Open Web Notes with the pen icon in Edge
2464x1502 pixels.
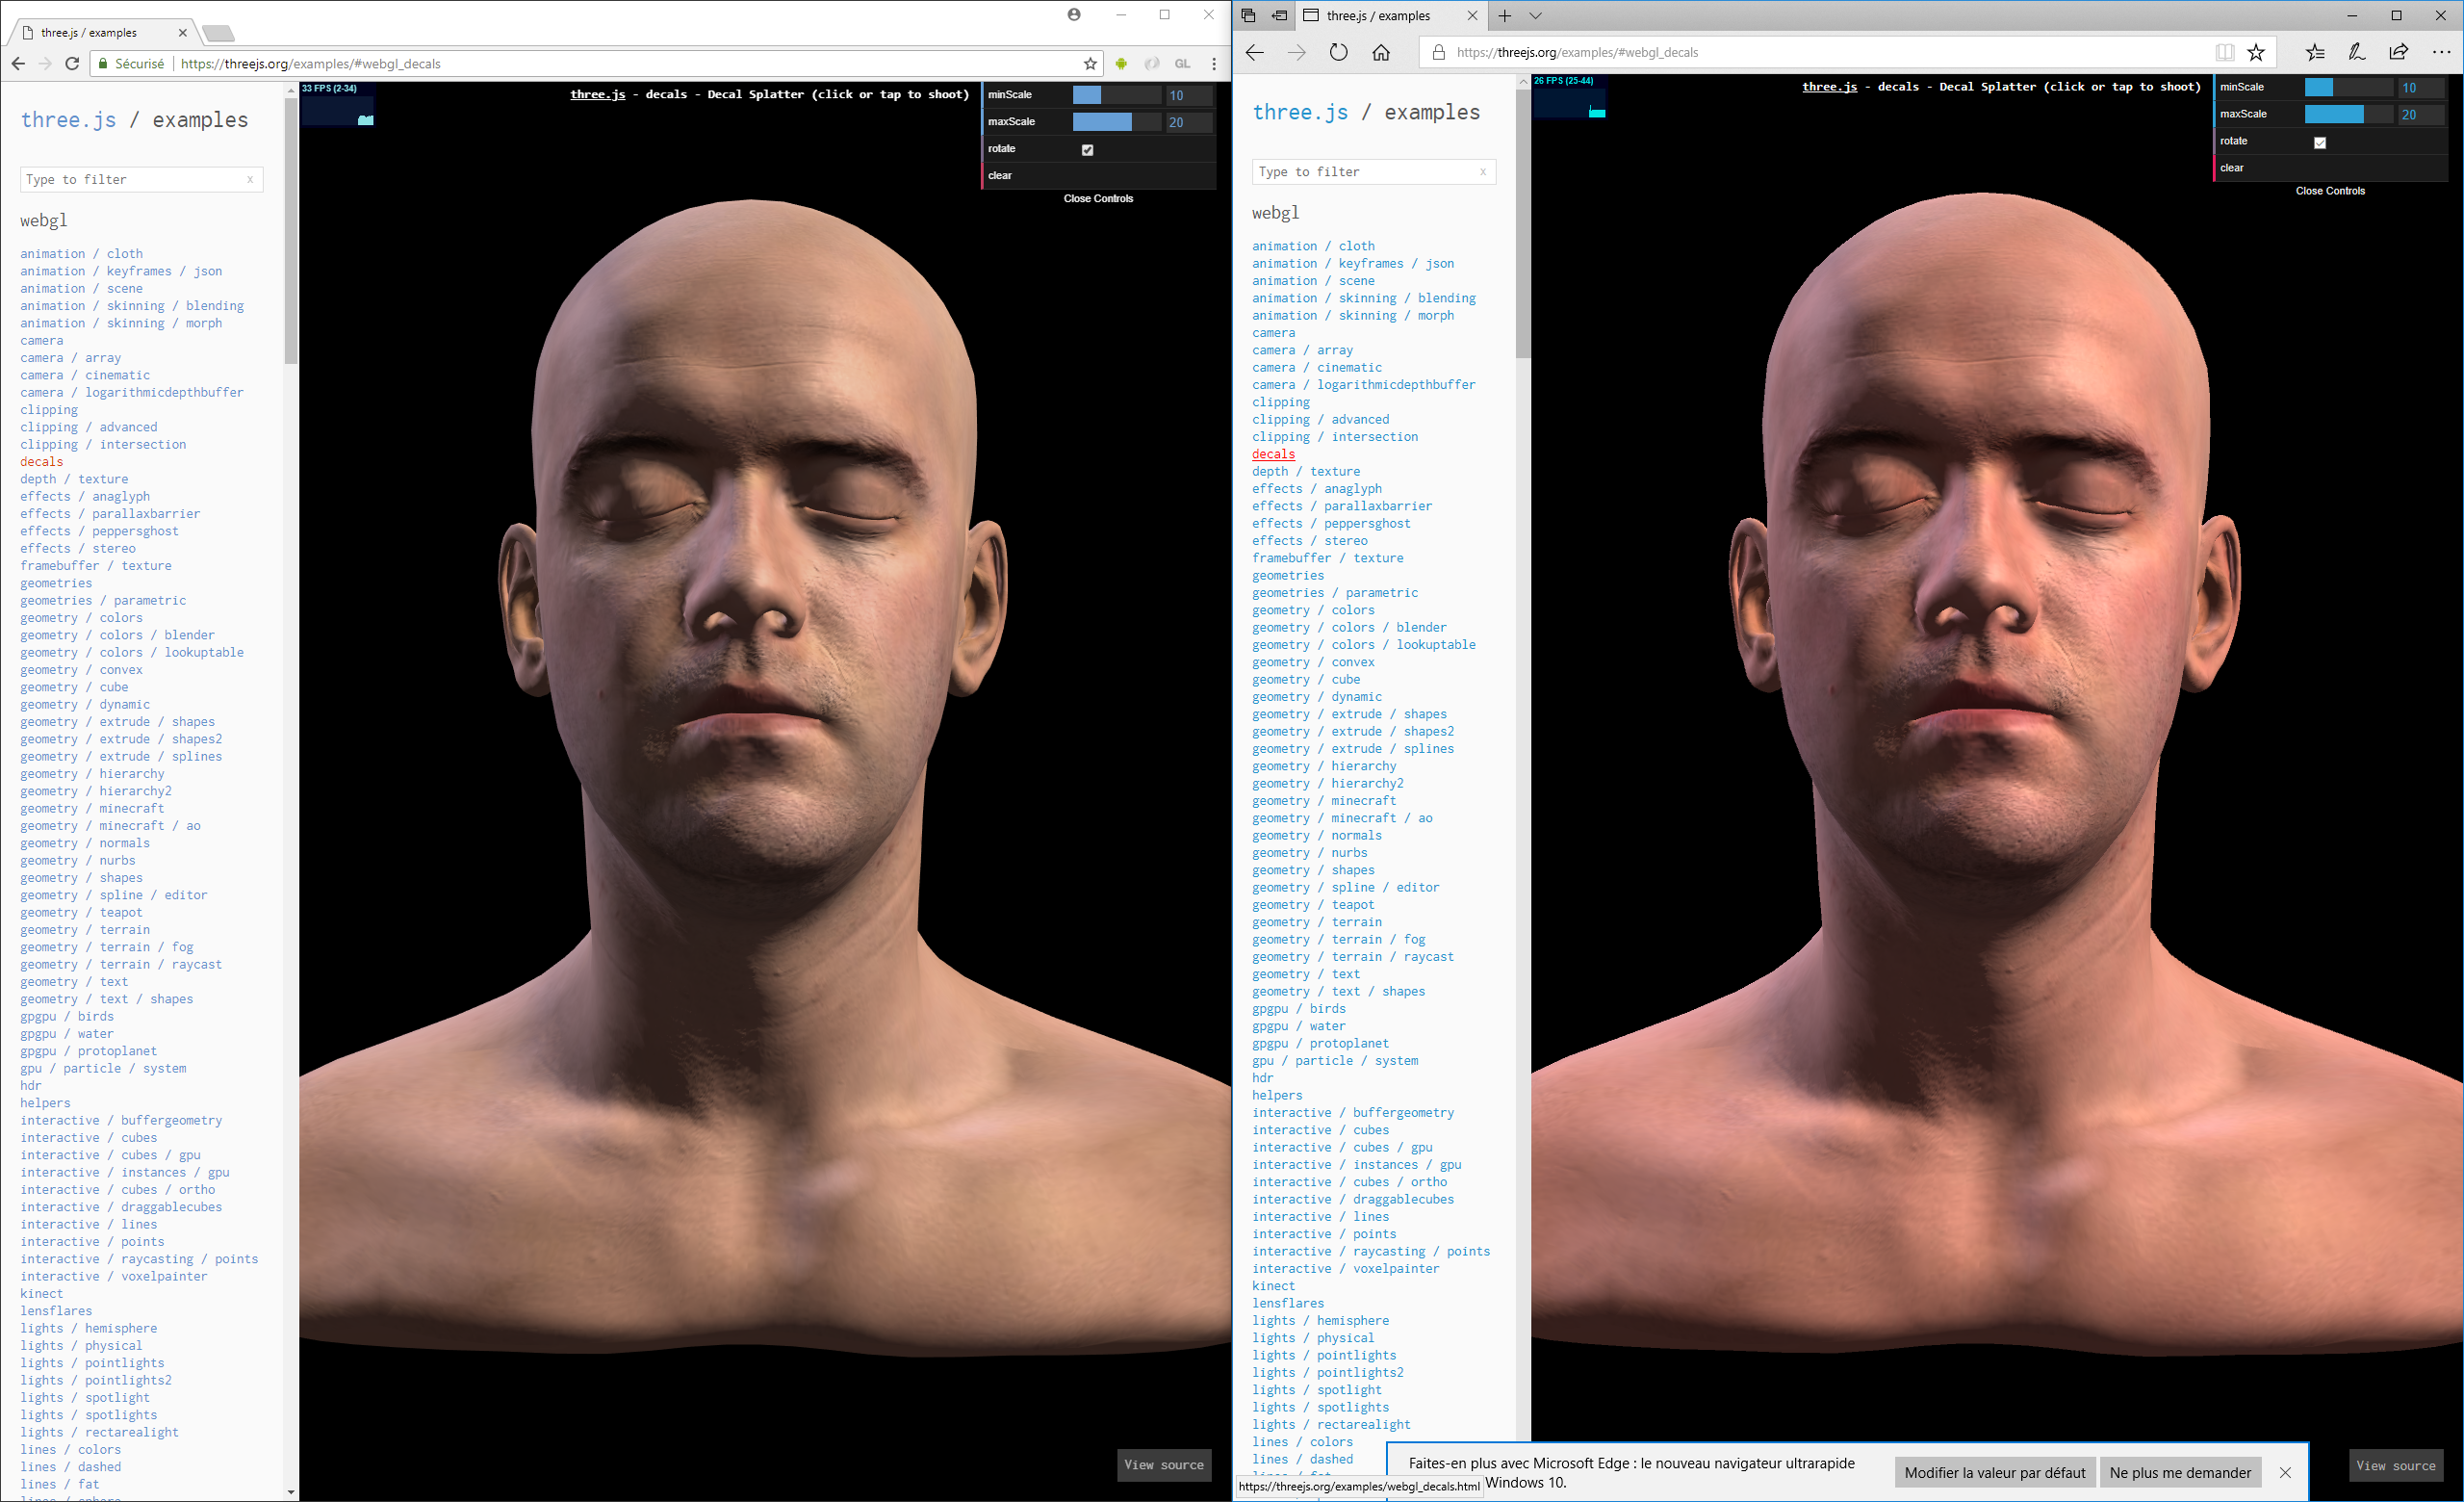[2356, 52]
